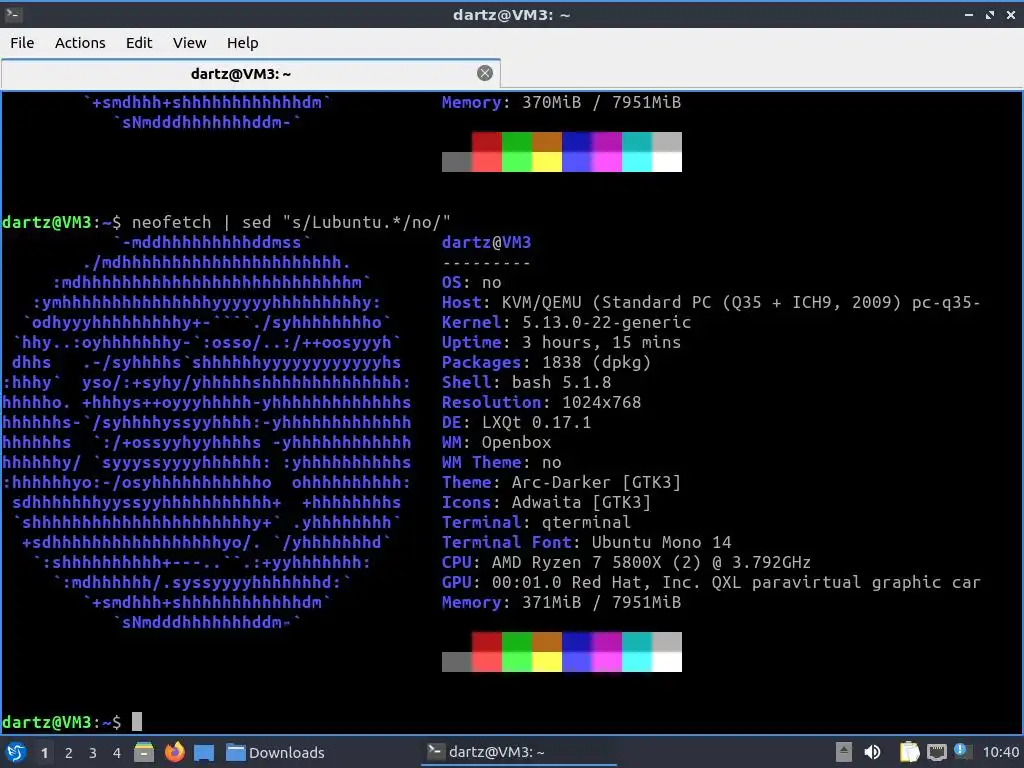Click the terminal icon in the title bar
Screen dimensions: 1024x768
(x=13, y=14)
